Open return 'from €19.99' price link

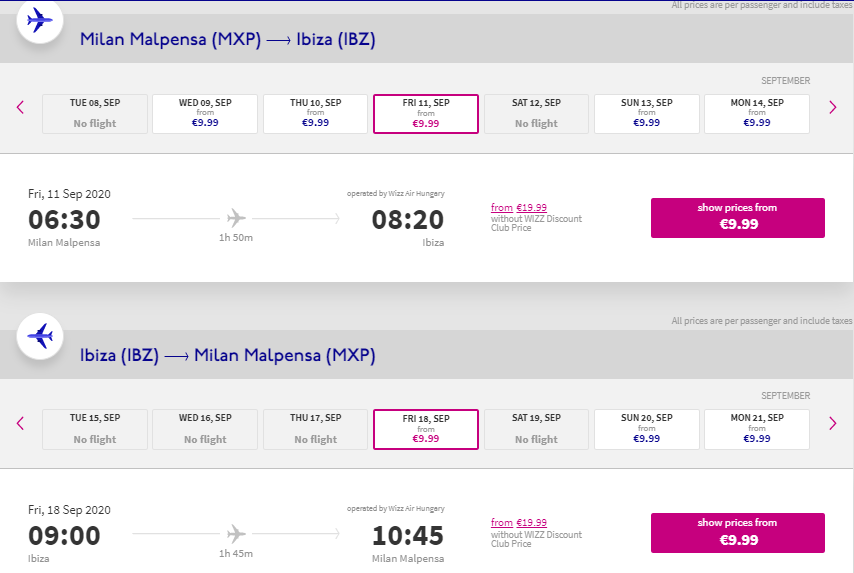[x=519, y=523]
